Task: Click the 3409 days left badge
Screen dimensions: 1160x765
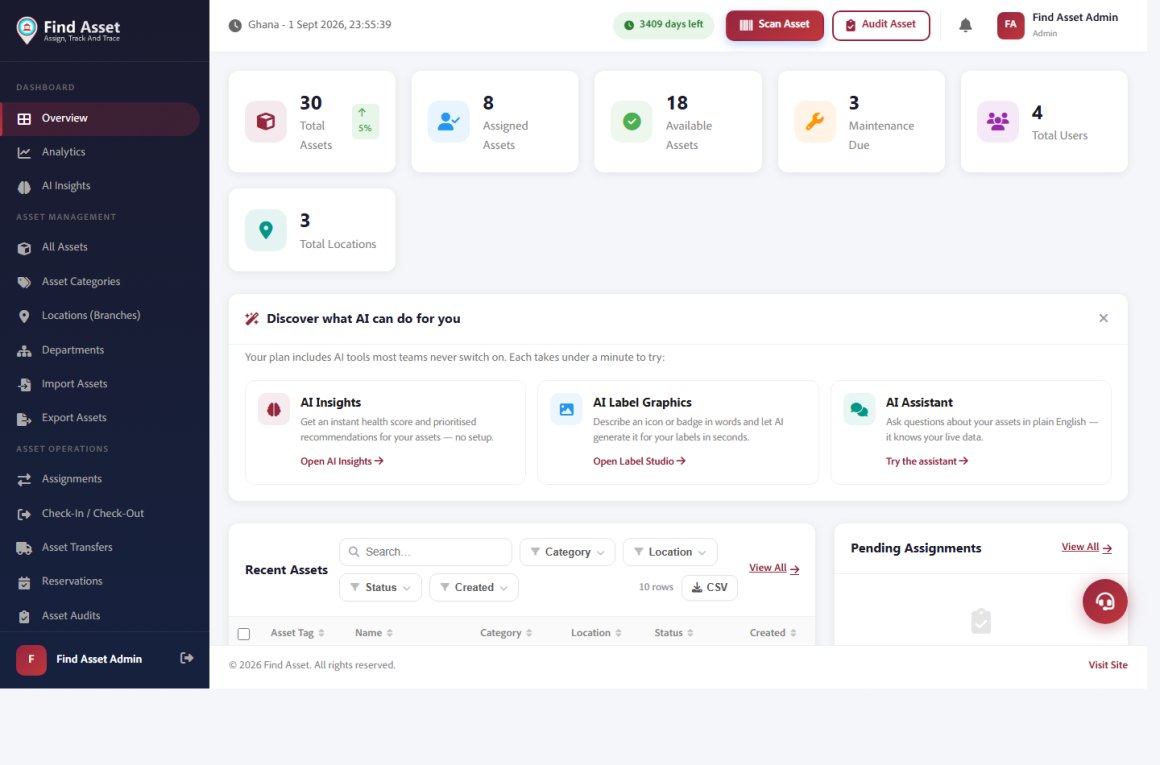Action: (664, 25)
